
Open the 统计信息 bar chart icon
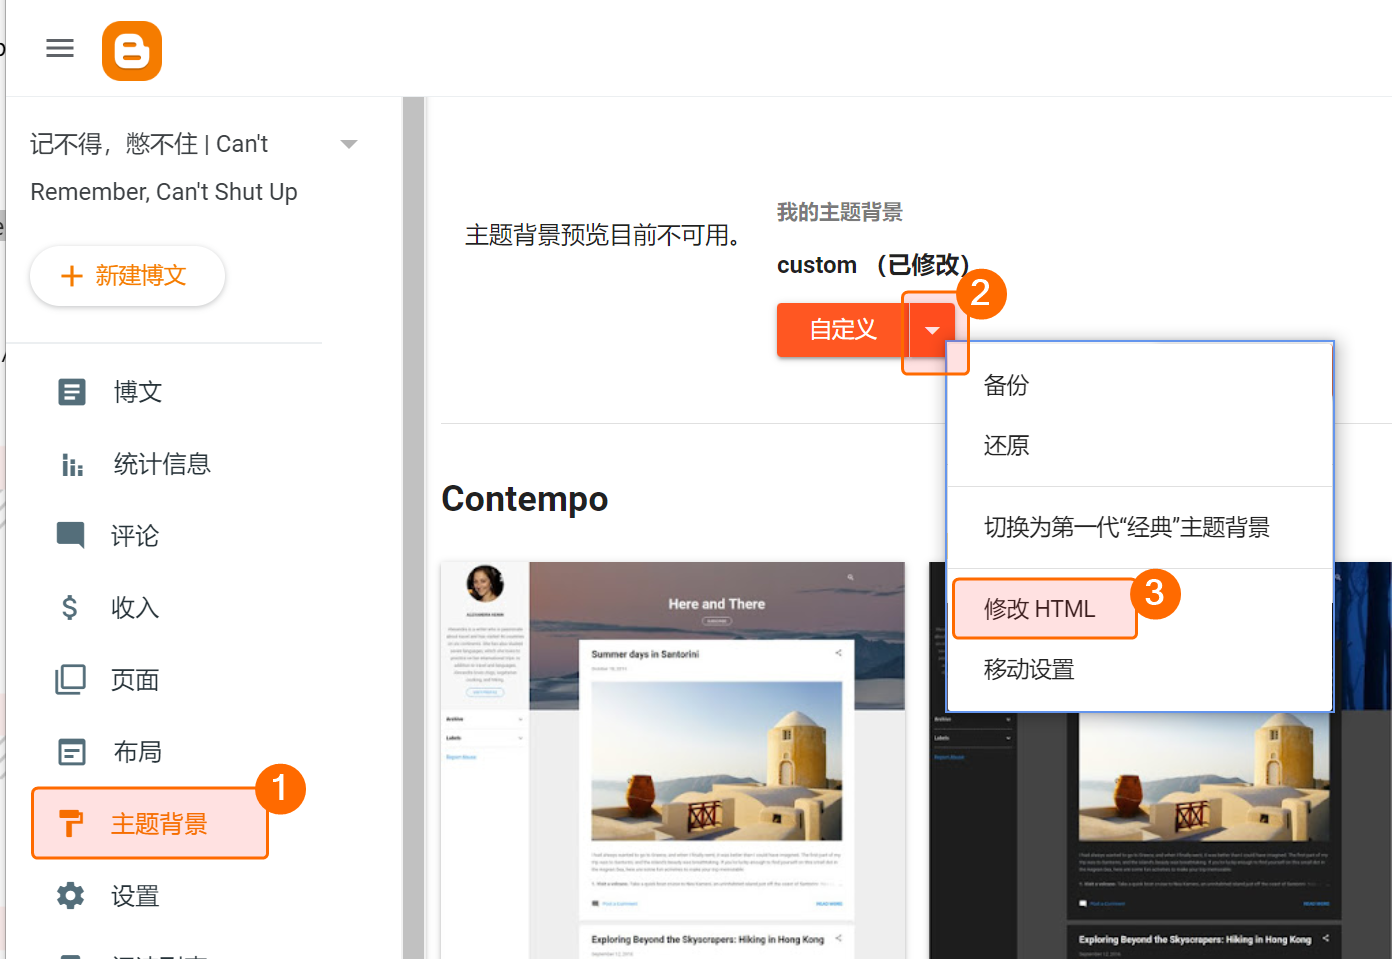click(71, 464)
